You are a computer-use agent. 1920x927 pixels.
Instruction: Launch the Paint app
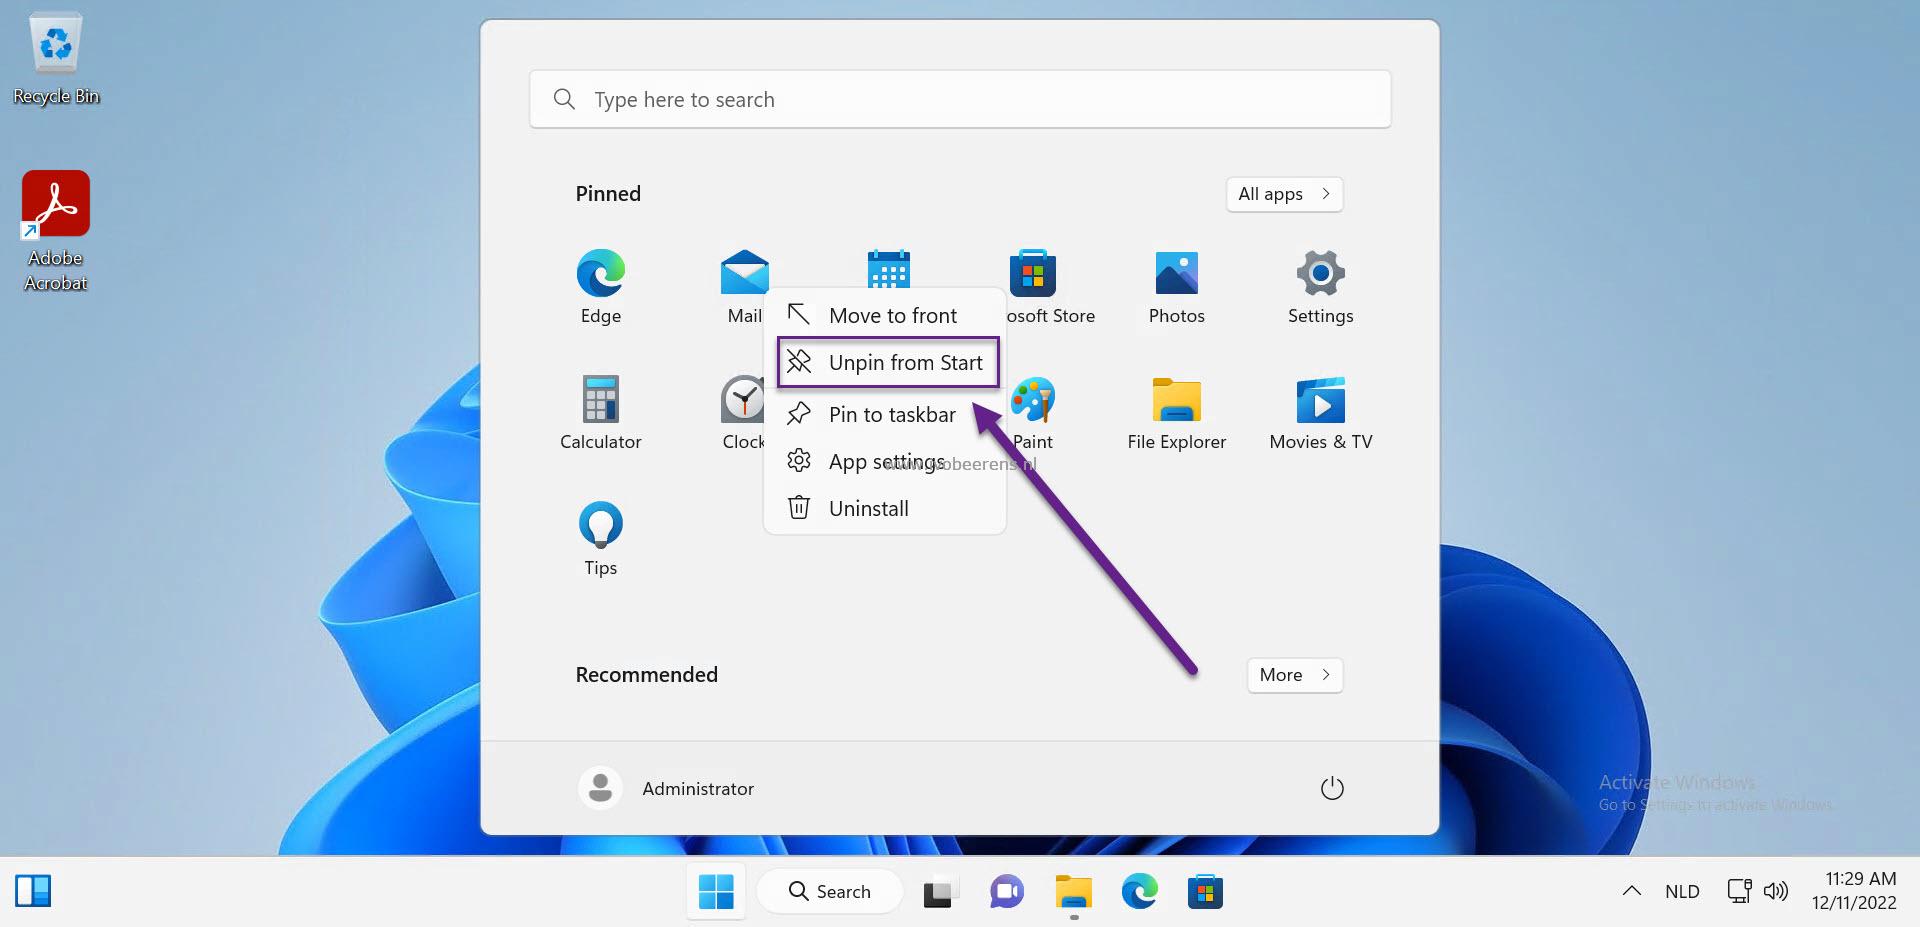click(x=1033, y=413)
